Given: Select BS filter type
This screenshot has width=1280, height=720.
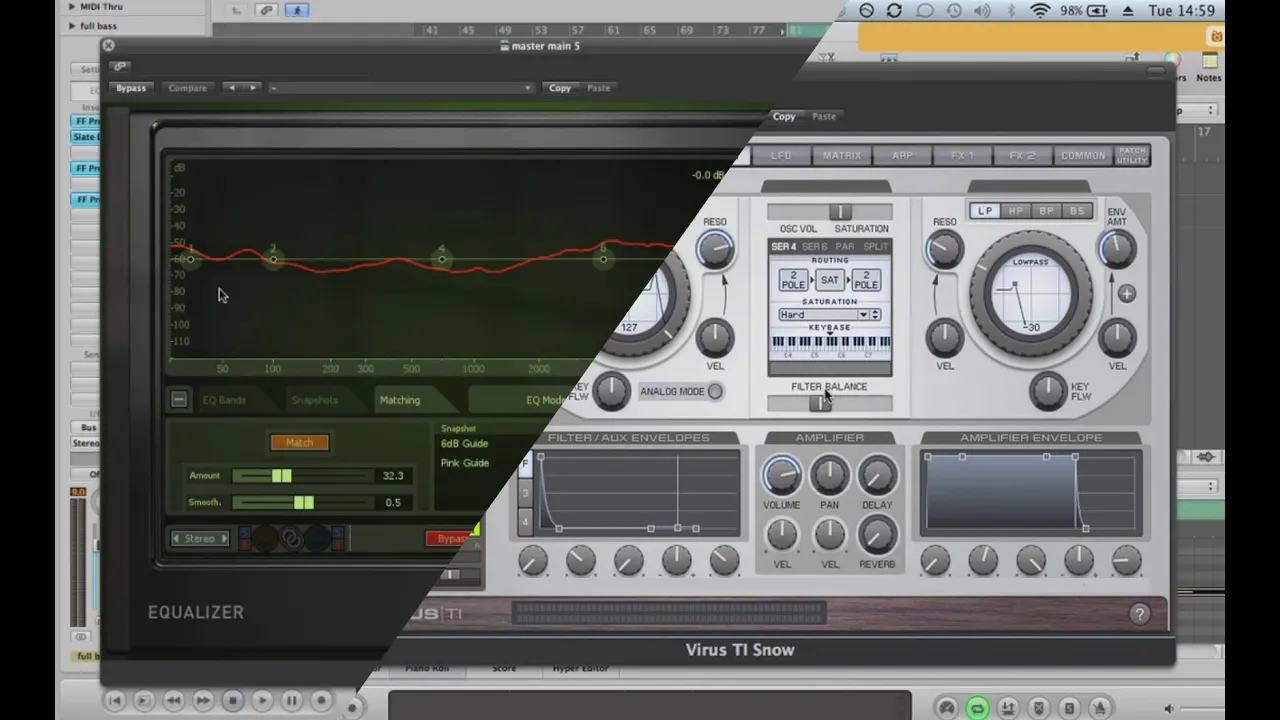Looking at the screenshot, I should [x=1076, y=211].
